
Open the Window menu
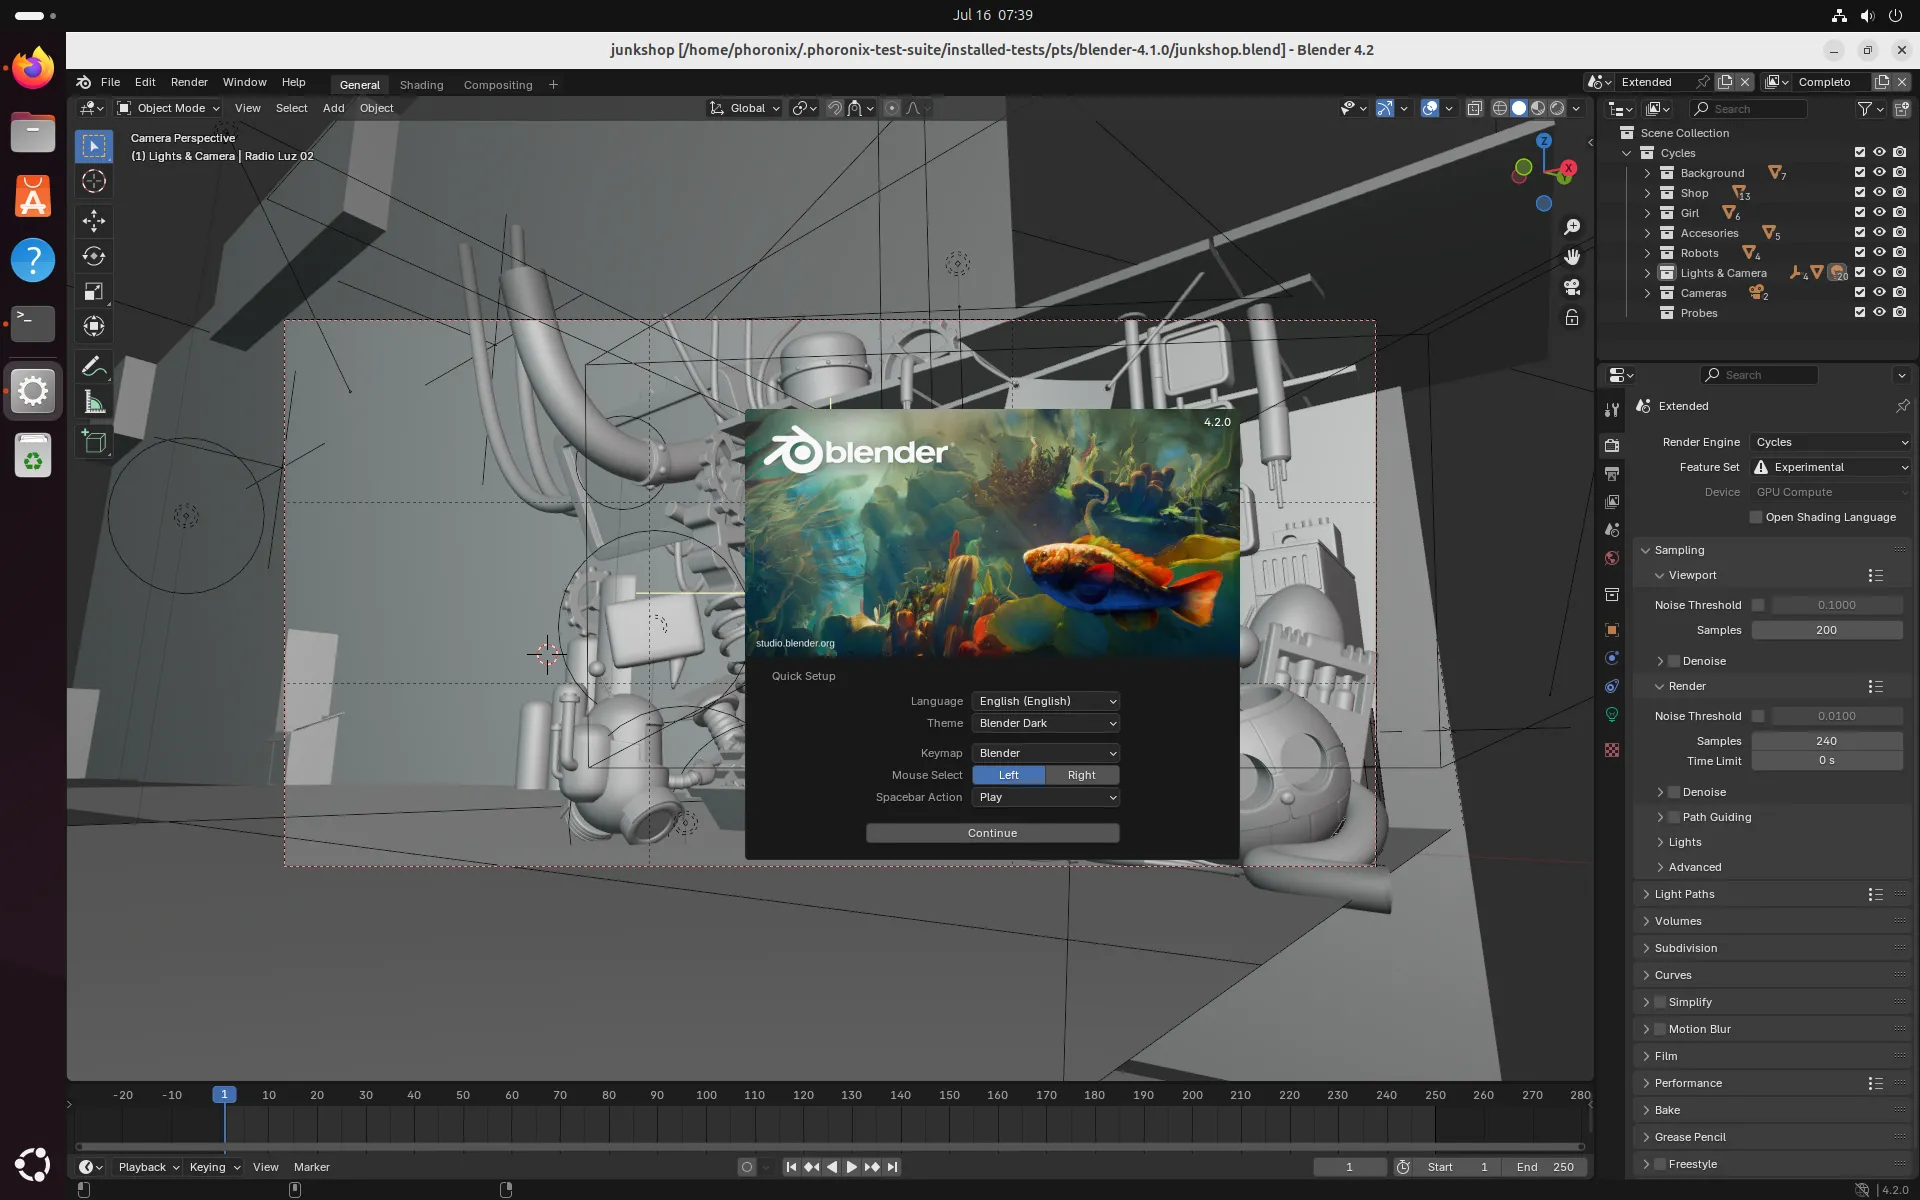pyautogui.click(x=244, y=82)
